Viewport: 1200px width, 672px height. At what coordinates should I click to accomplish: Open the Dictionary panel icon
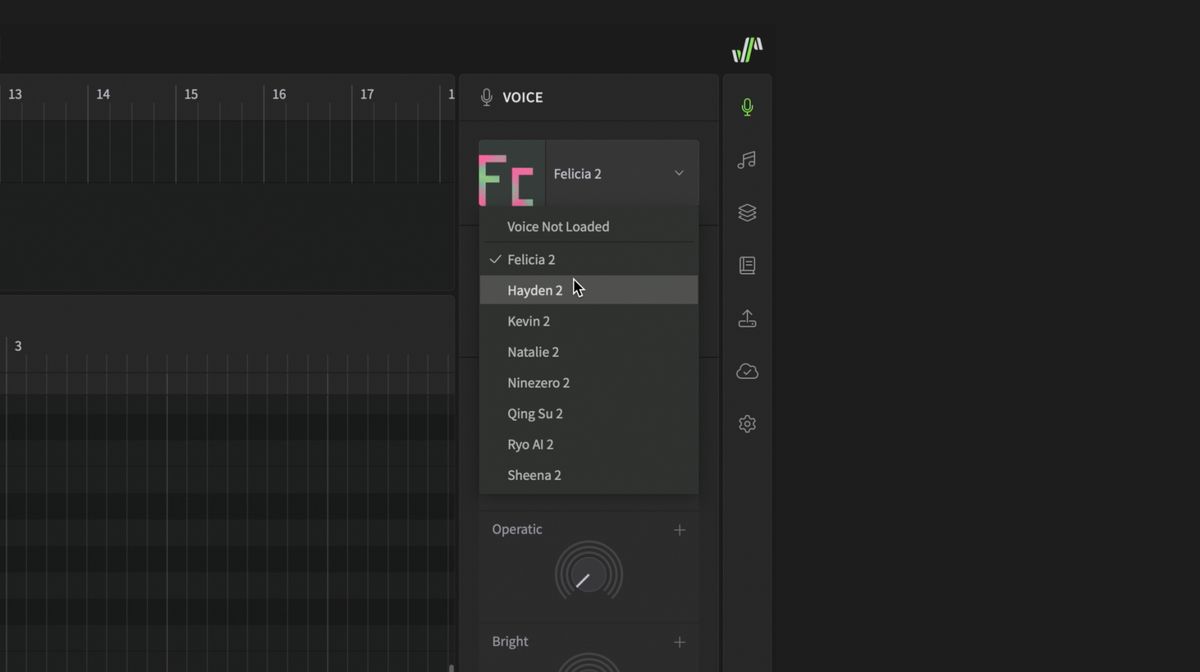coord(747,265)
